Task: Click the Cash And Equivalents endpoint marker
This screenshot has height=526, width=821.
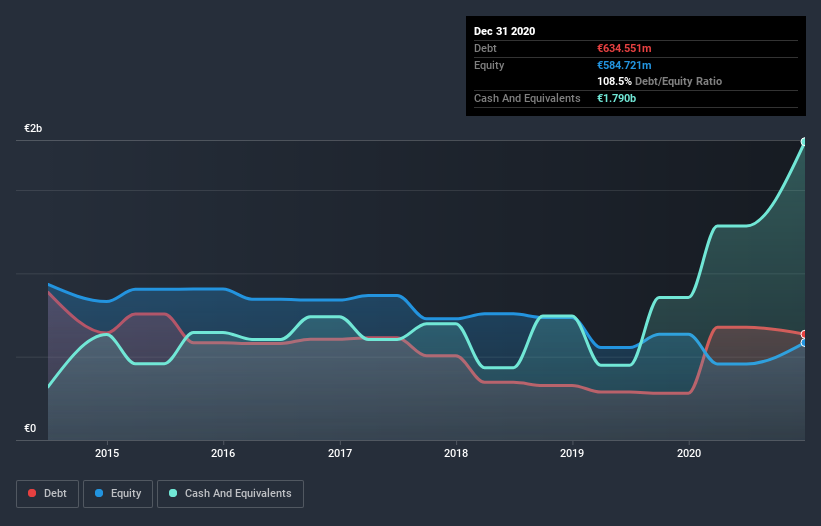Action: (804, 141)
